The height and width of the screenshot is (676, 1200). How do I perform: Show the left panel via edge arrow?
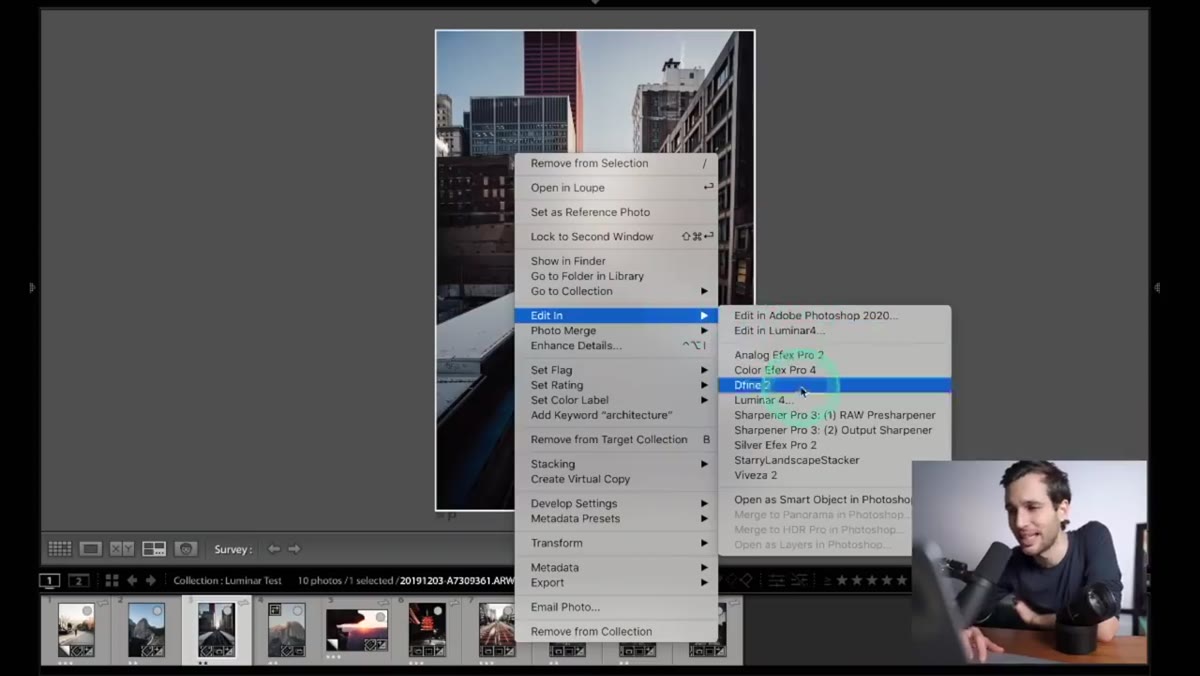click(x=32, y=288)
